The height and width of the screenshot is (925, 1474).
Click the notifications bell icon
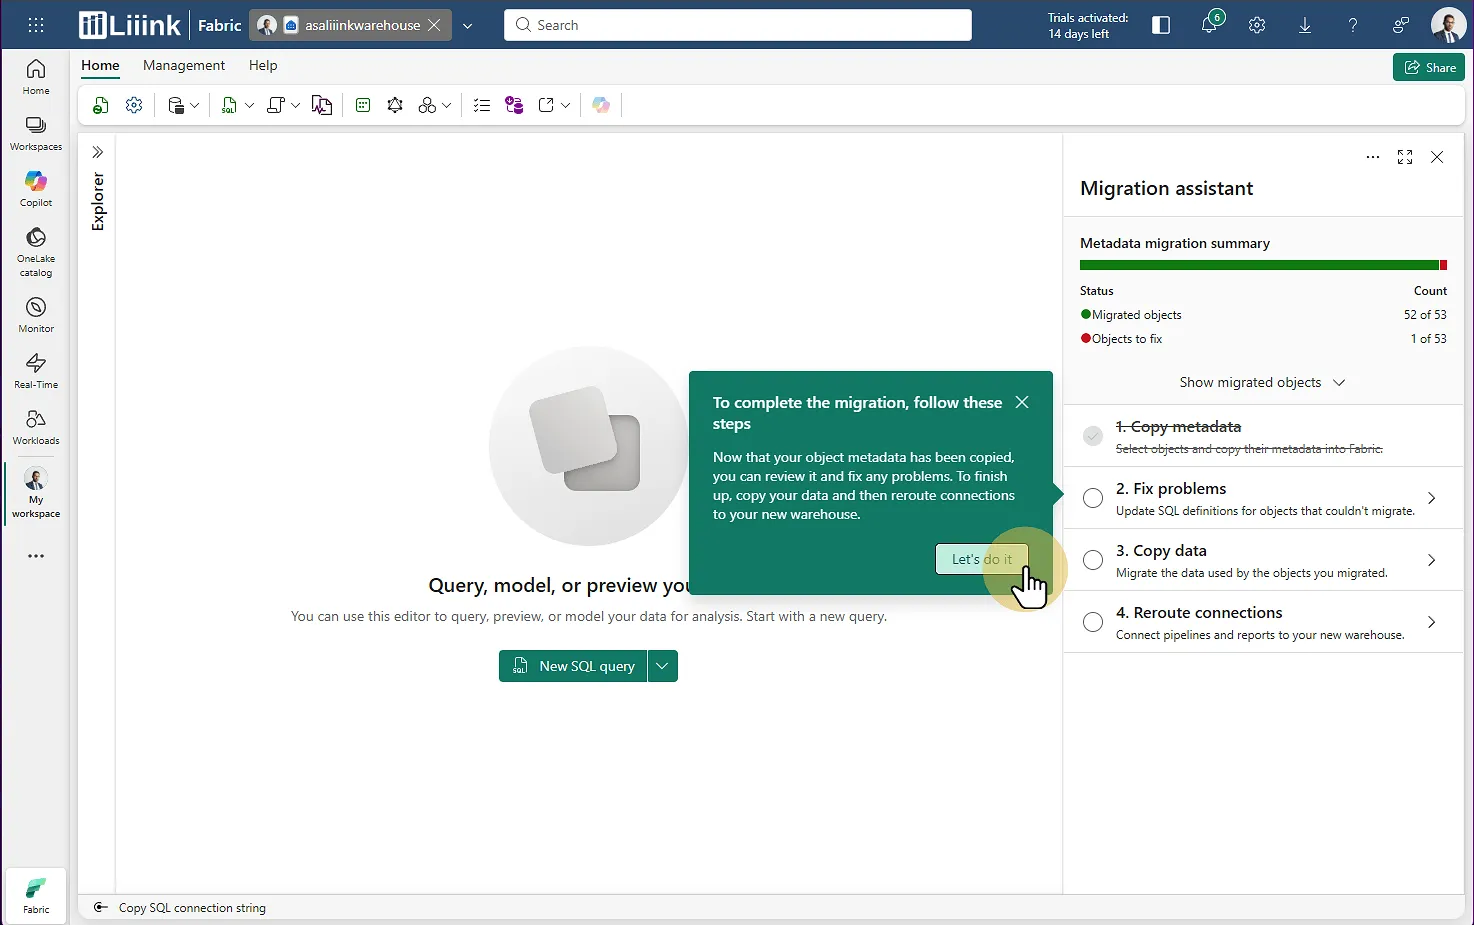pos(1209,25)
